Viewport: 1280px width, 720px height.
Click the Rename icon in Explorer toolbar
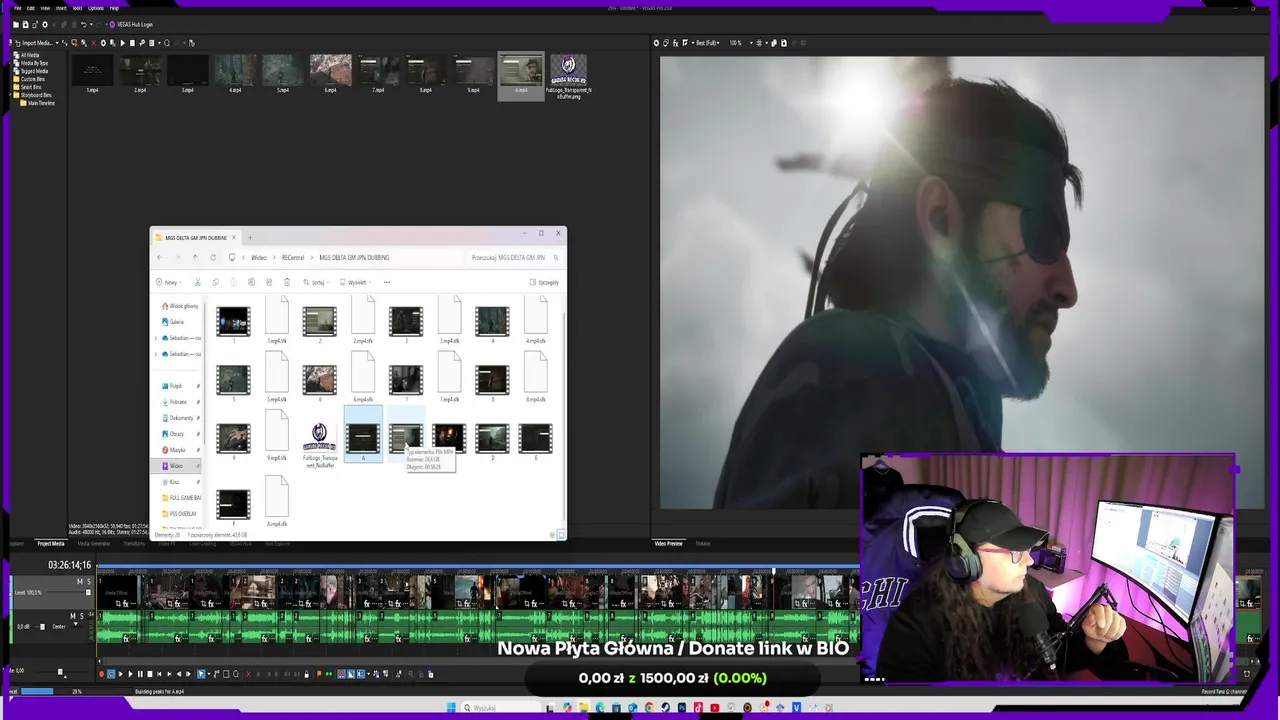point(252,282)
